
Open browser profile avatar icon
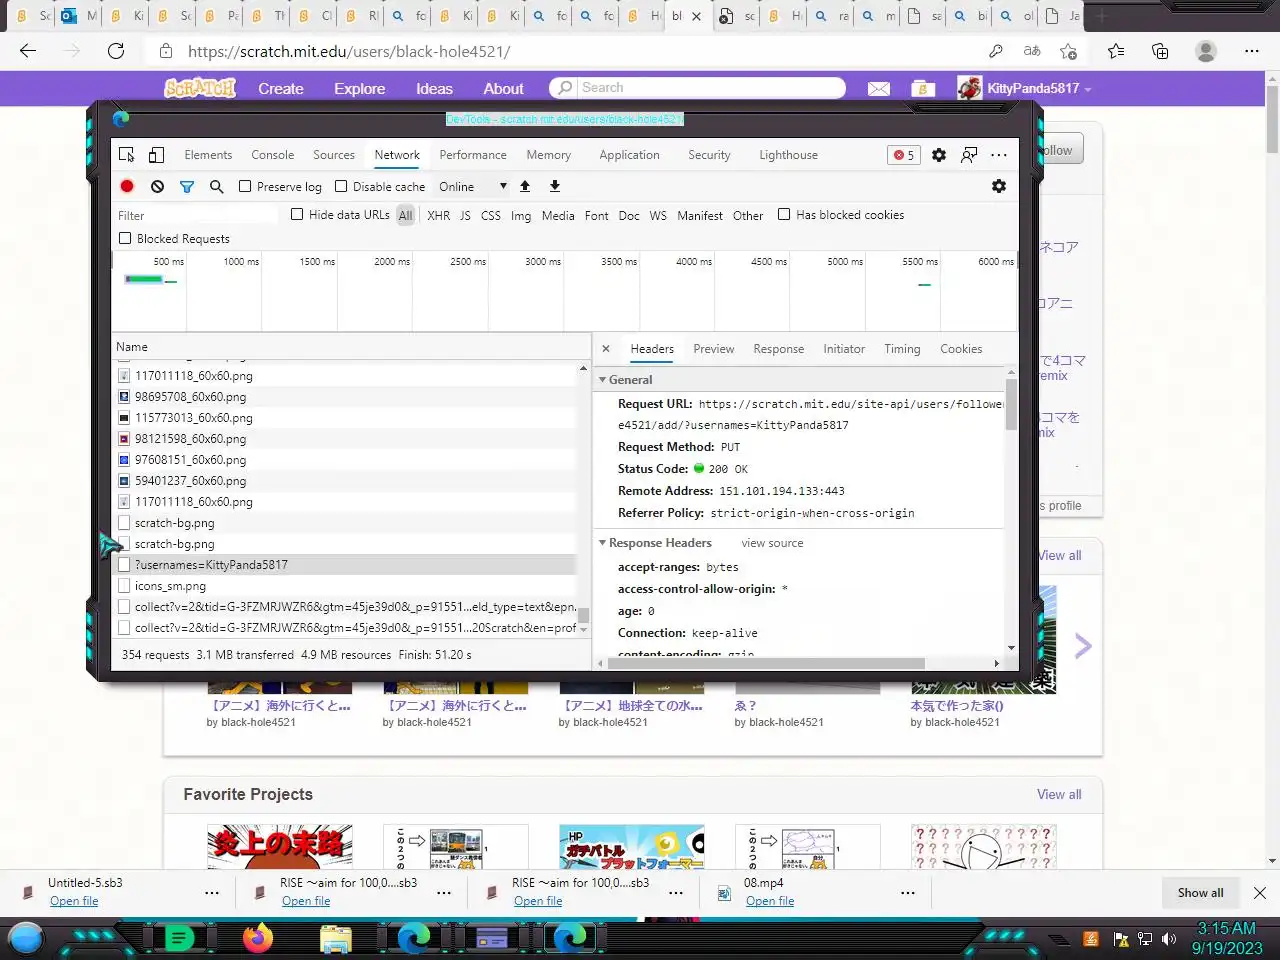click(x=1206, y=51)
